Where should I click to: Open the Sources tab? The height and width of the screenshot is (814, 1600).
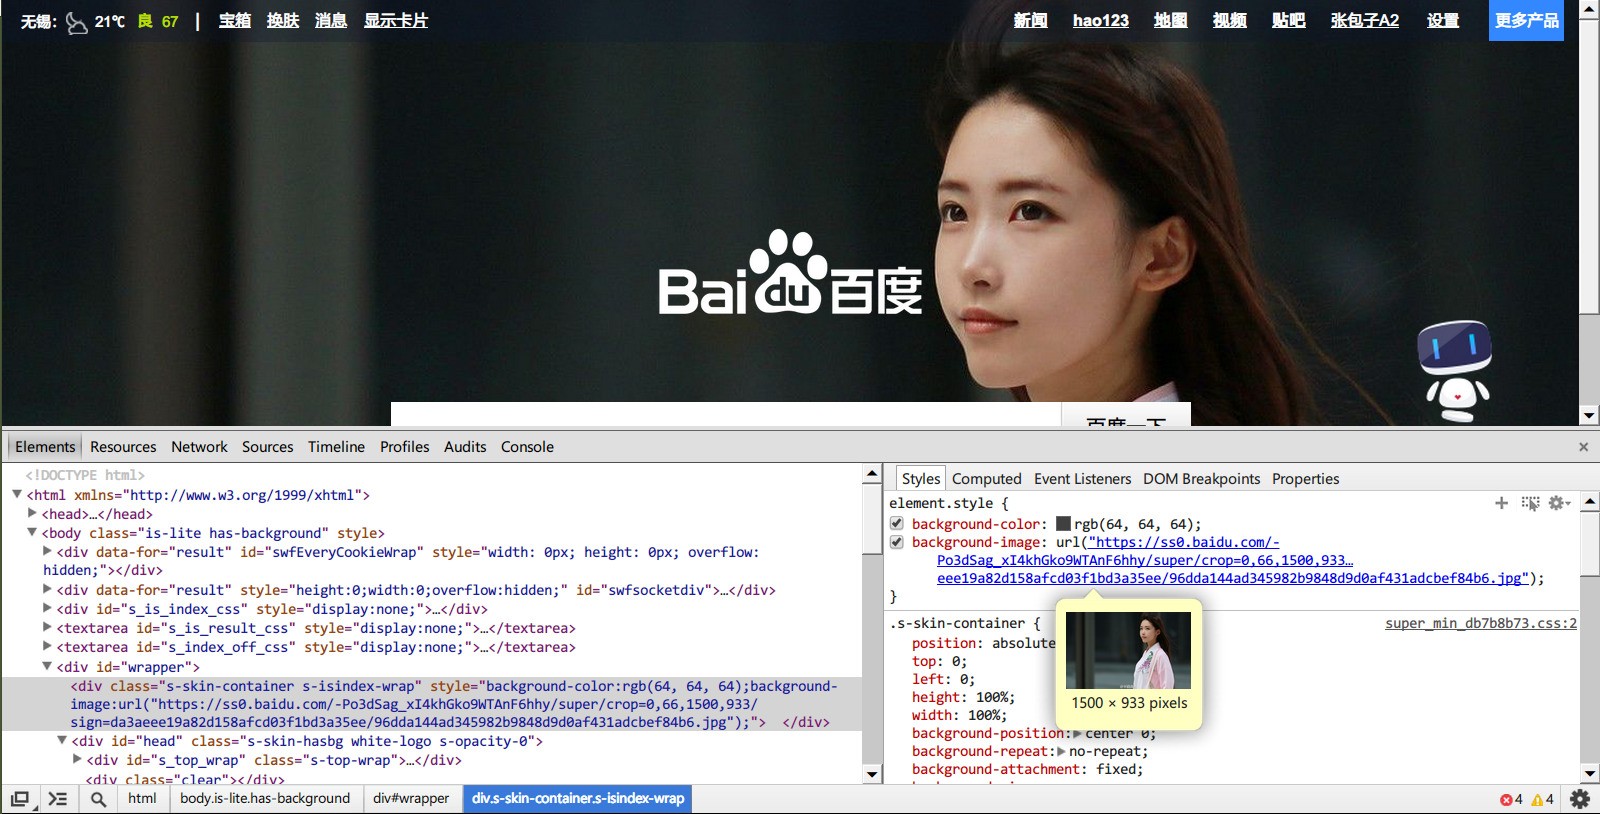click(x=268, y=447)
